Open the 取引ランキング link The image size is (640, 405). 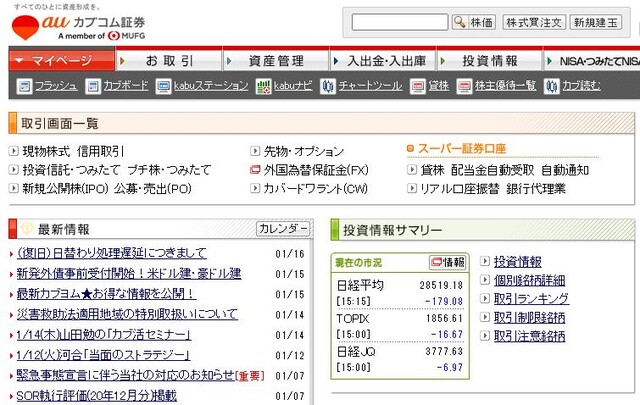531,298
